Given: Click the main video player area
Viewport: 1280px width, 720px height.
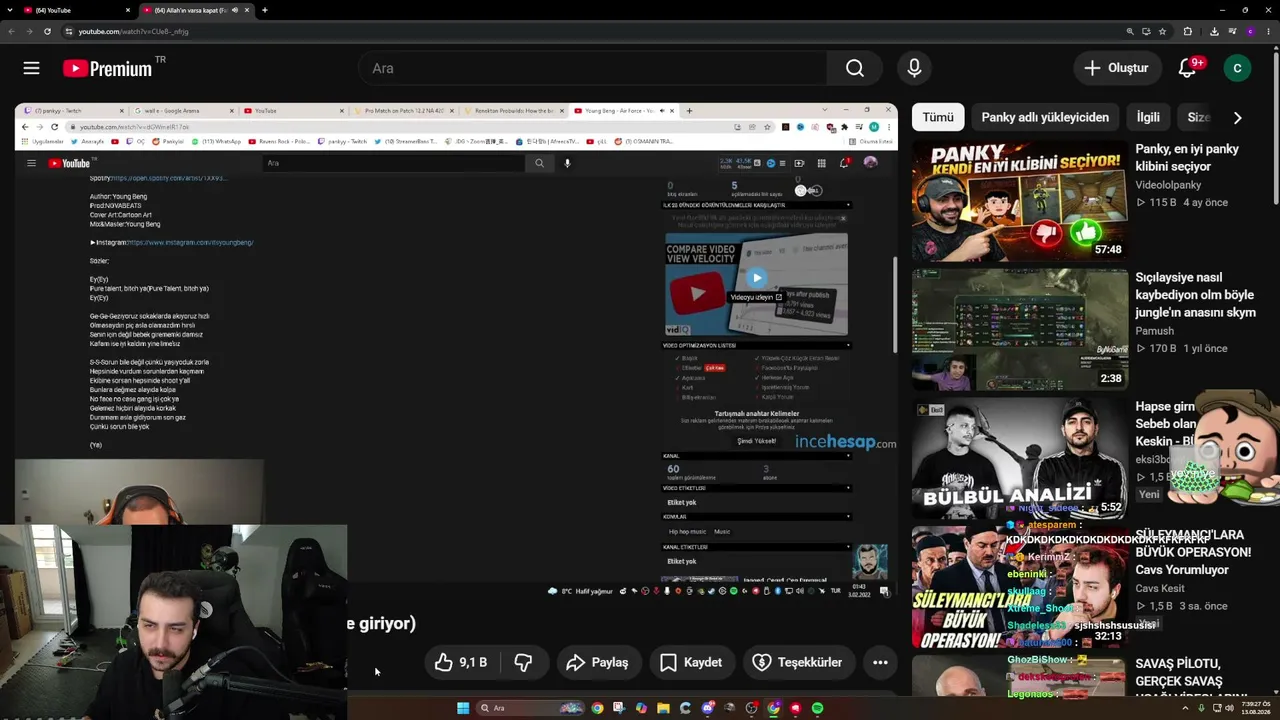Looking at the screenshot, I should point(456,350).
